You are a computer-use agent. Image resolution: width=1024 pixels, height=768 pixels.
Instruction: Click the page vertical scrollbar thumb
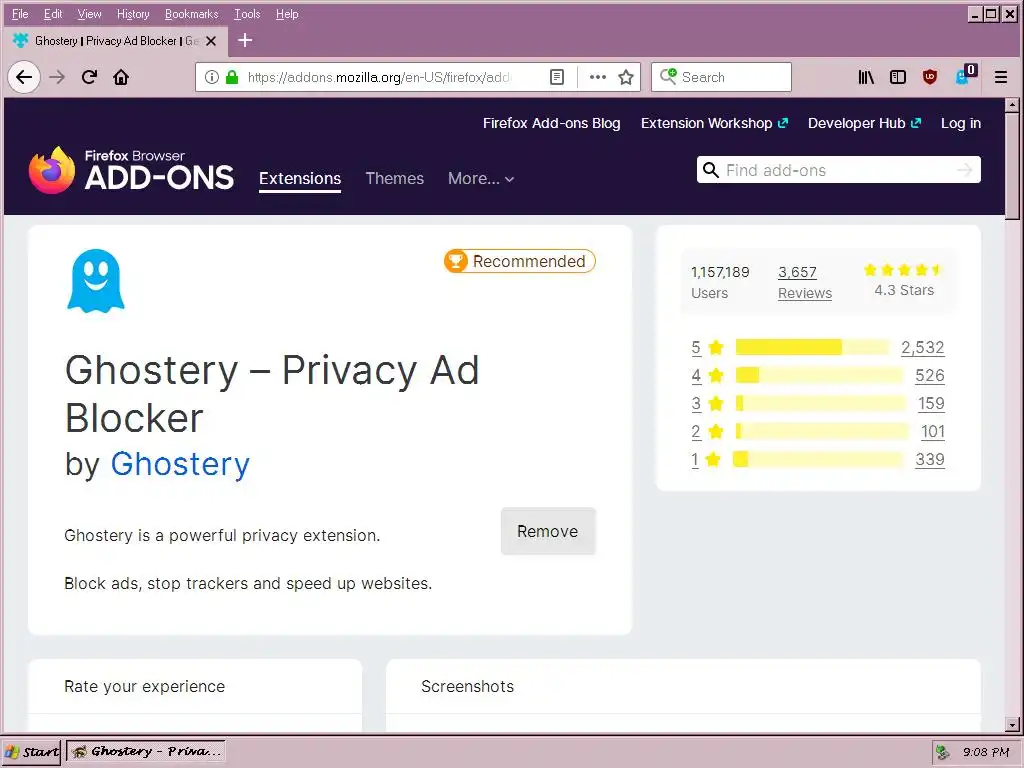(1012, 167)
